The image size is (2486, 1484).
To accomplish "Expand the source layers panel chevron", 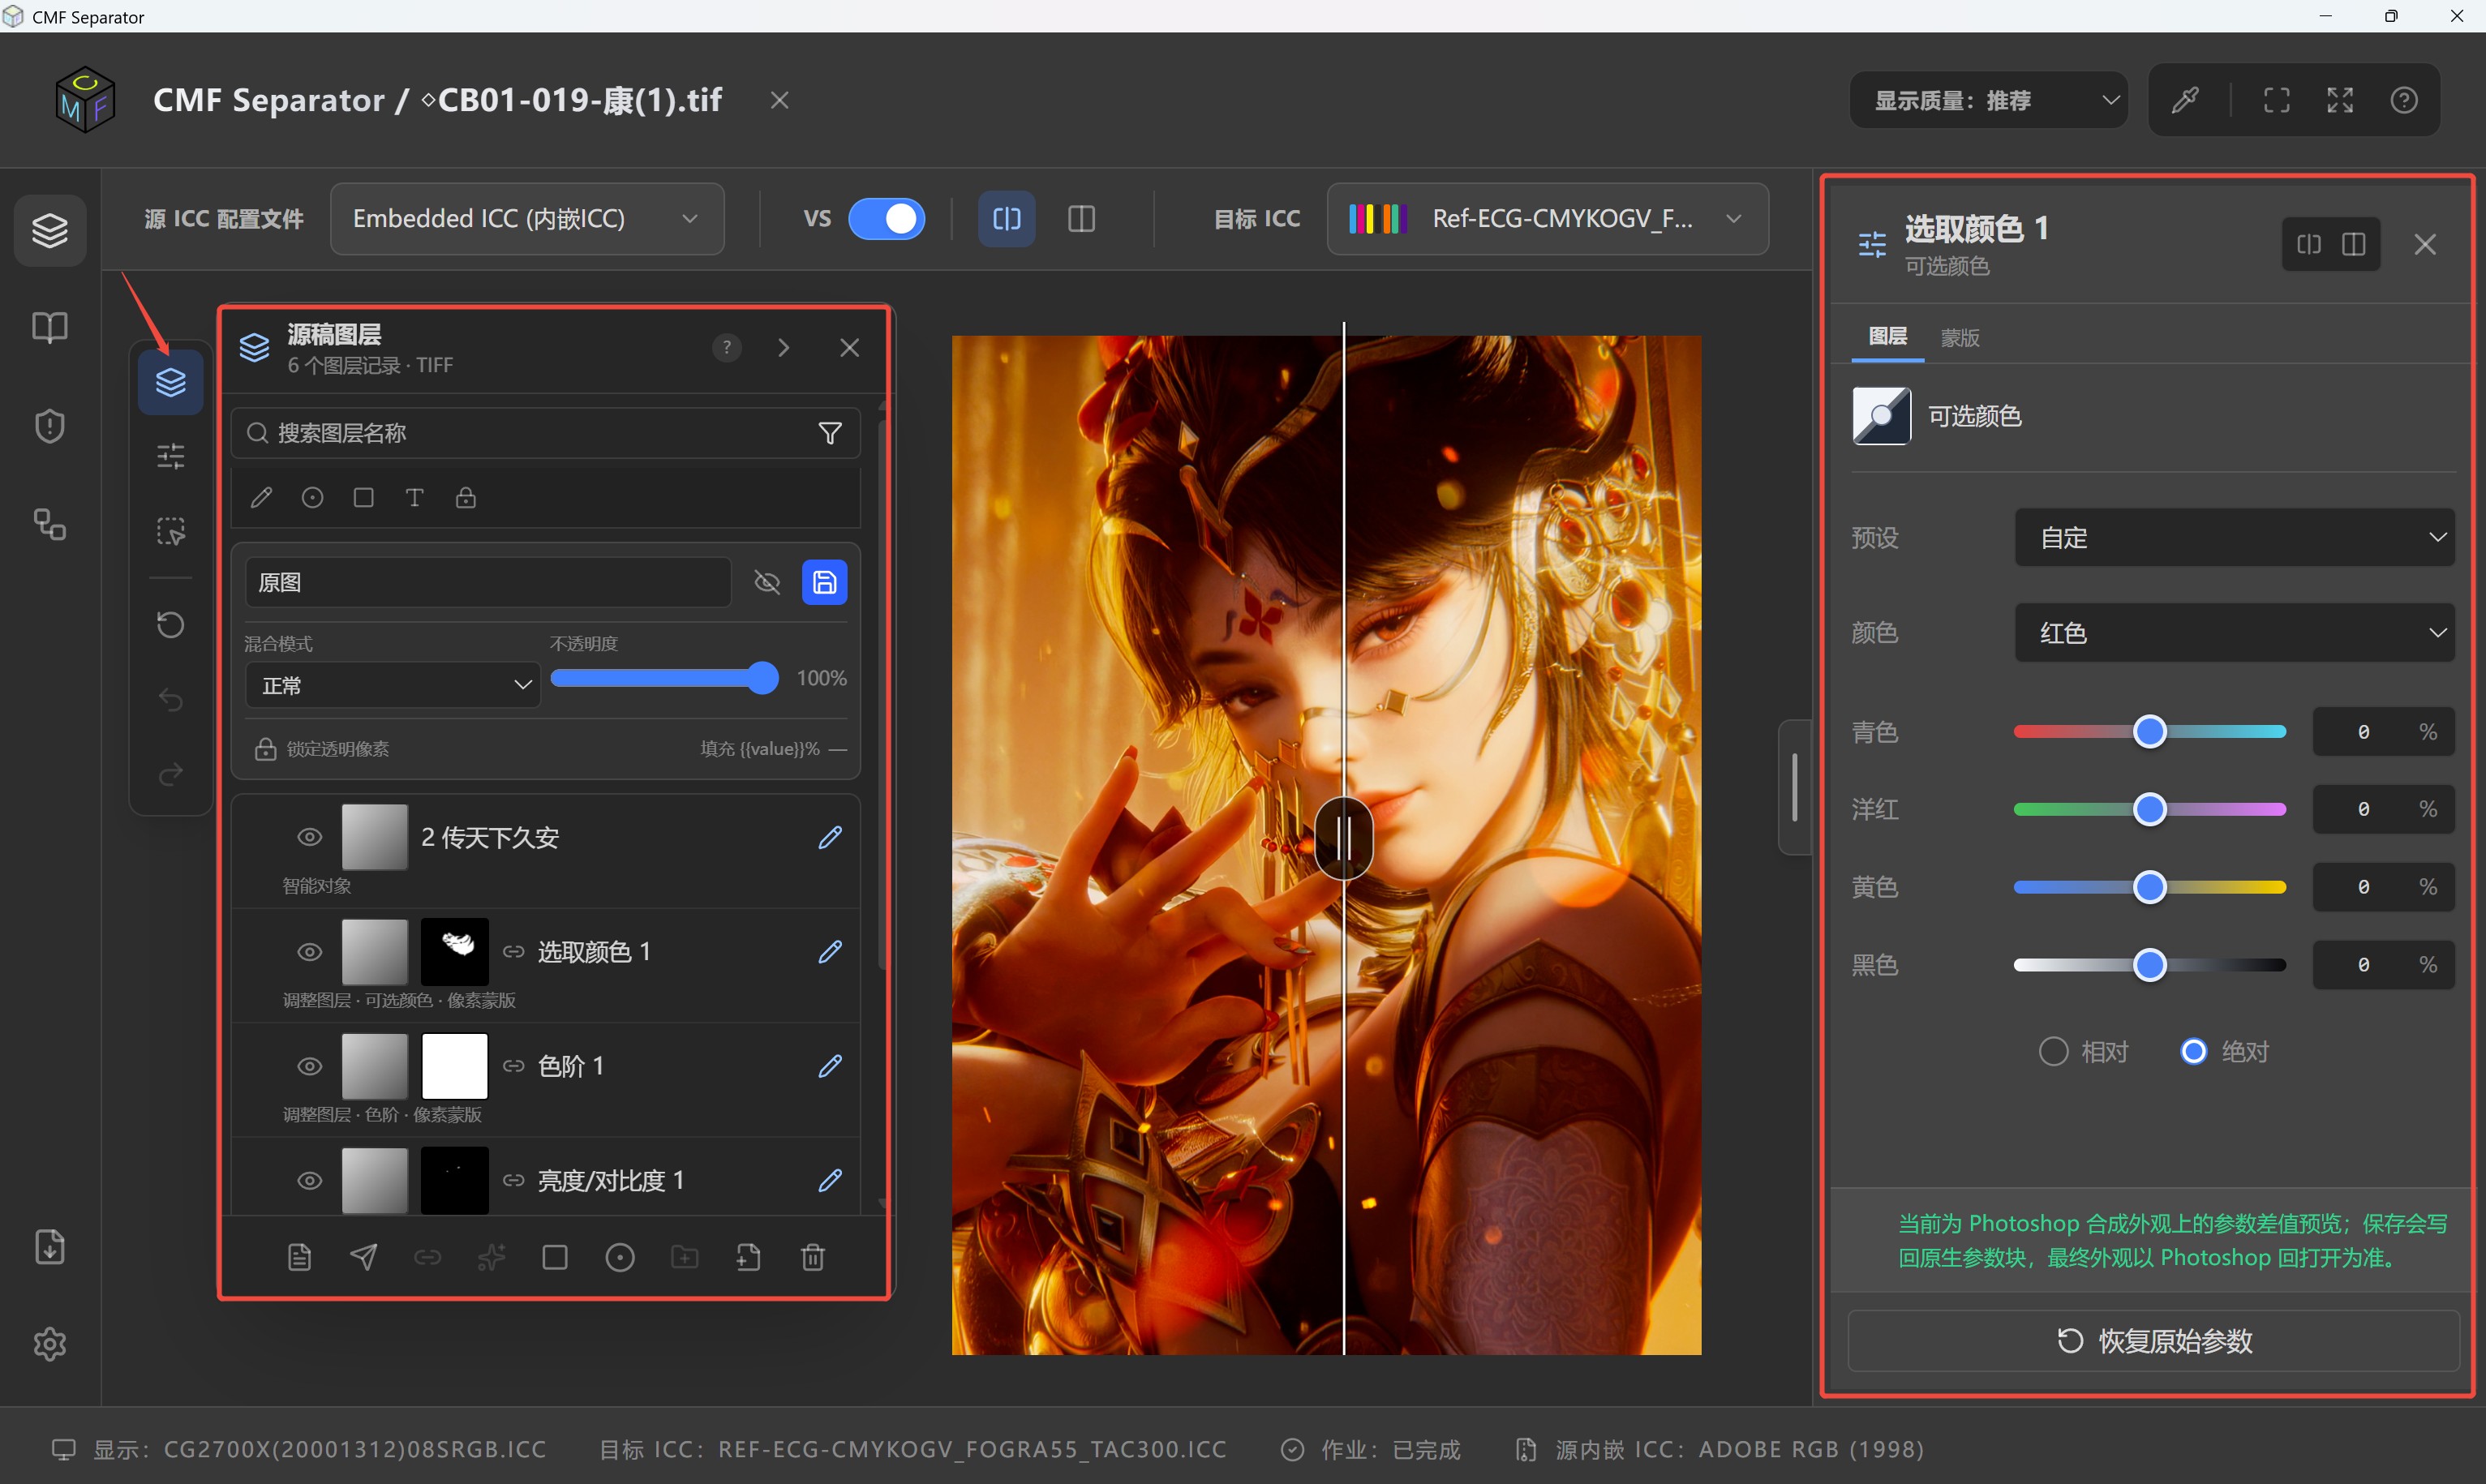I will coord(784,348).
